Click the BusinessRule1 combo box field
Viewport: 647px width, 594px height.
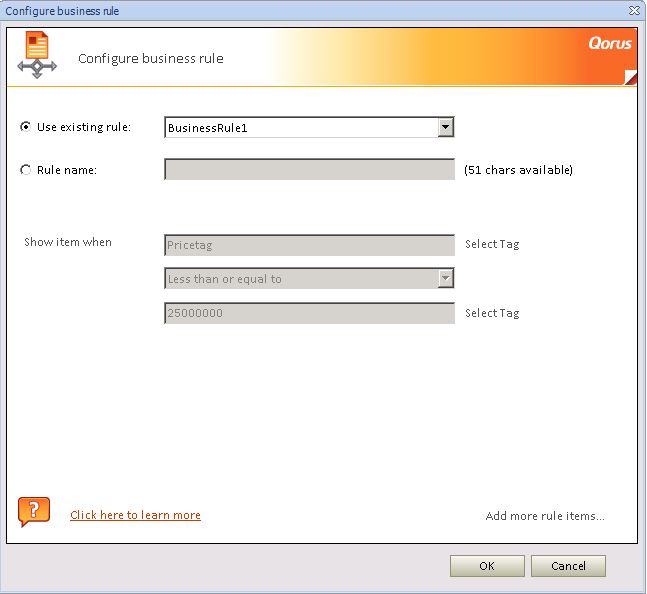click(309, 127)
